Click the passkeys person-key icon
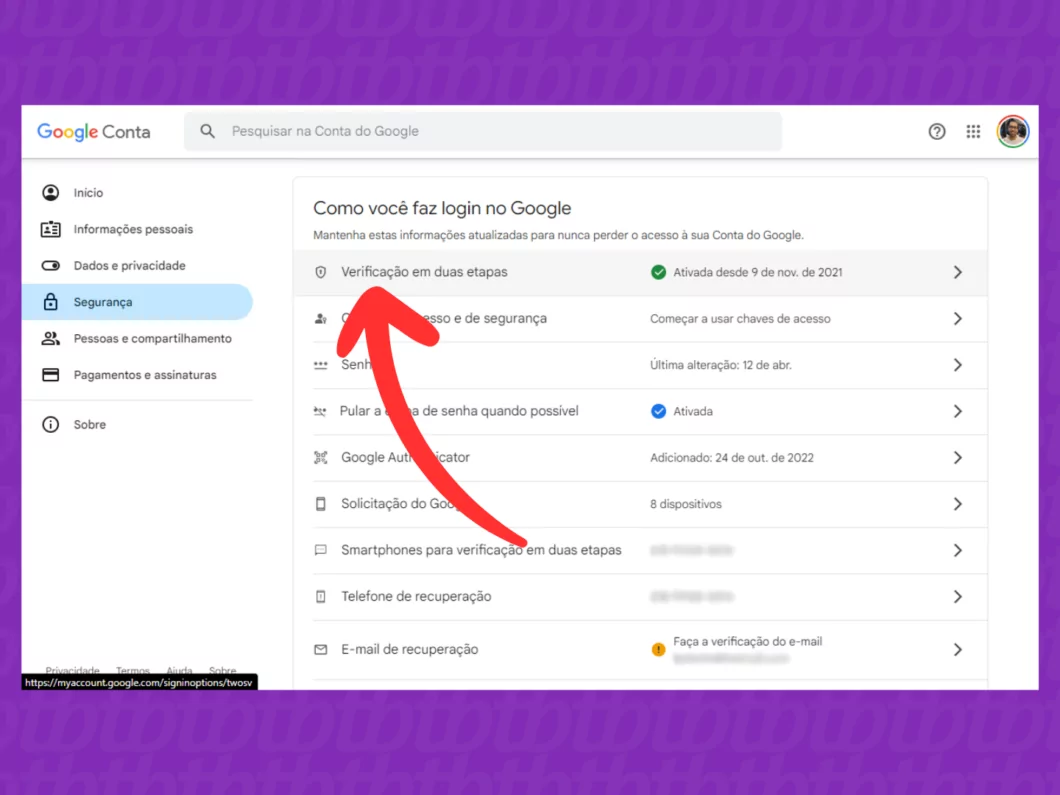 (320, 318)
